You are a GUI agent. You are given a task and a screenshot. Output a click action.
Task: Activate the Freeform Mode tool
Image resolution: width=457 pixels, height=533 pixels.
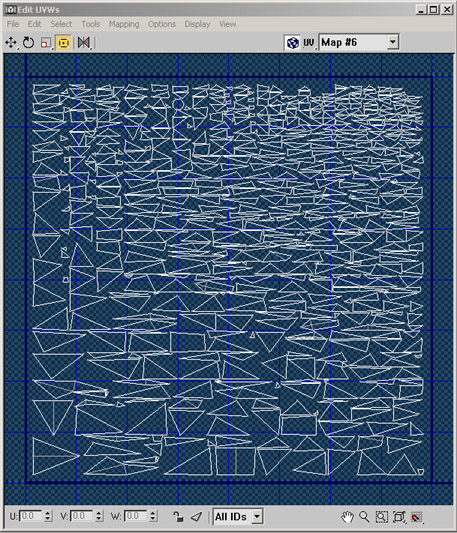(64, 43)
